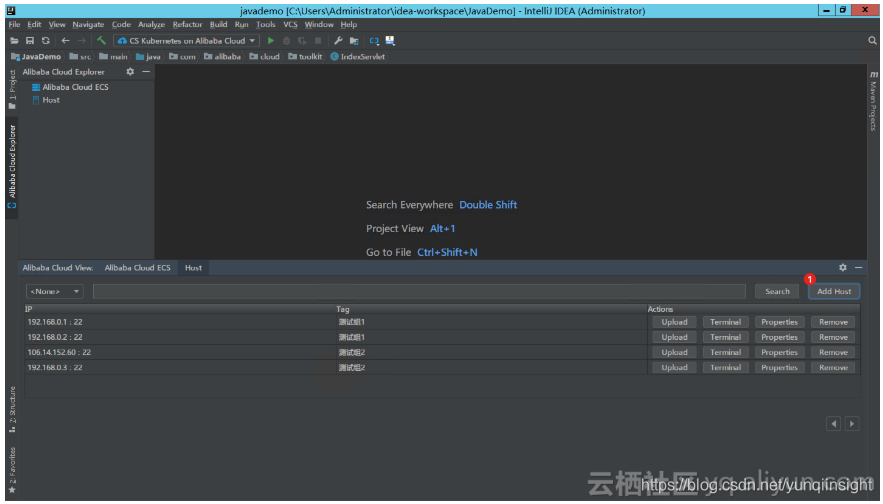Viewport: 883px width, 504px height.
Task: Open Properties for host 192.168.0.3
Action: (x=779, y=368)
